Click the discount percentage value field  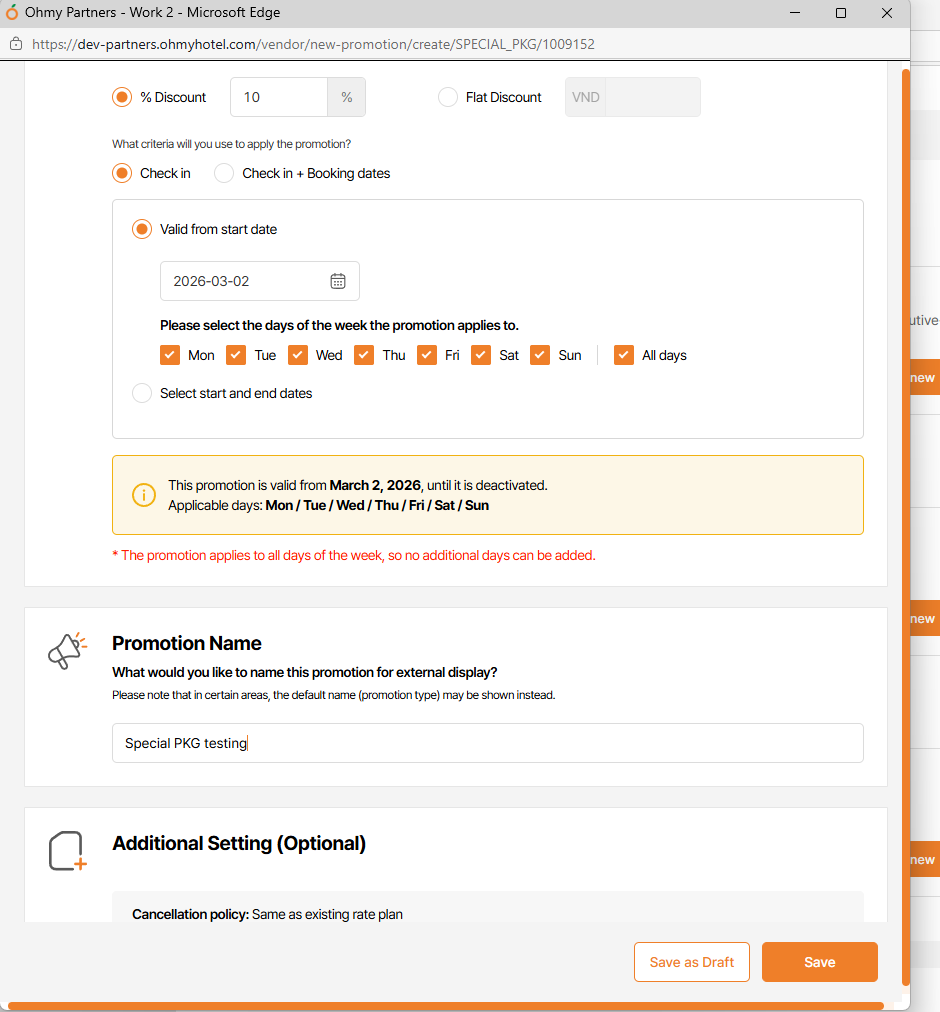[279, 97]
